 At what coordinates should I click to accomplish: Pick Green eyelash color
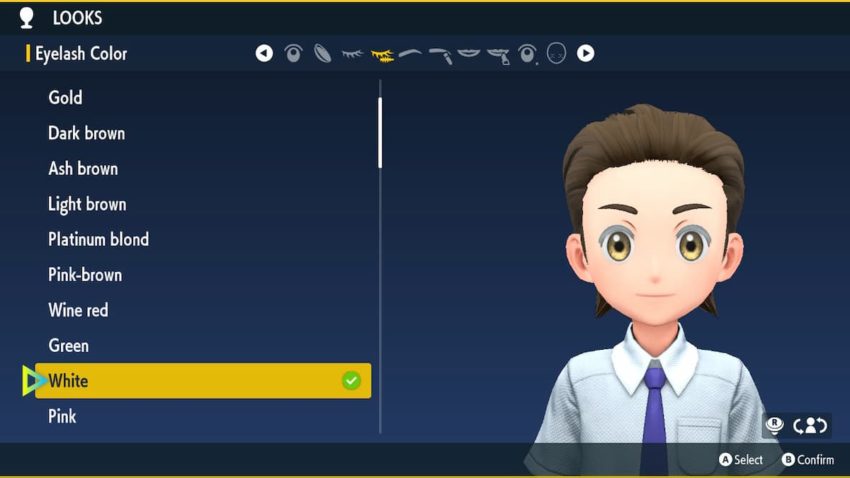203,346
